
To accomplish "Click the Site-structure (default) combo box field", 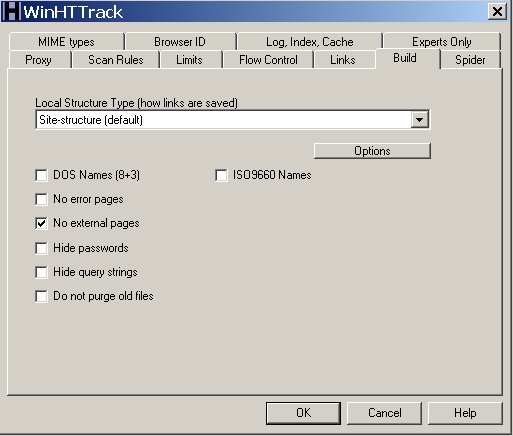I will (232, 120).
